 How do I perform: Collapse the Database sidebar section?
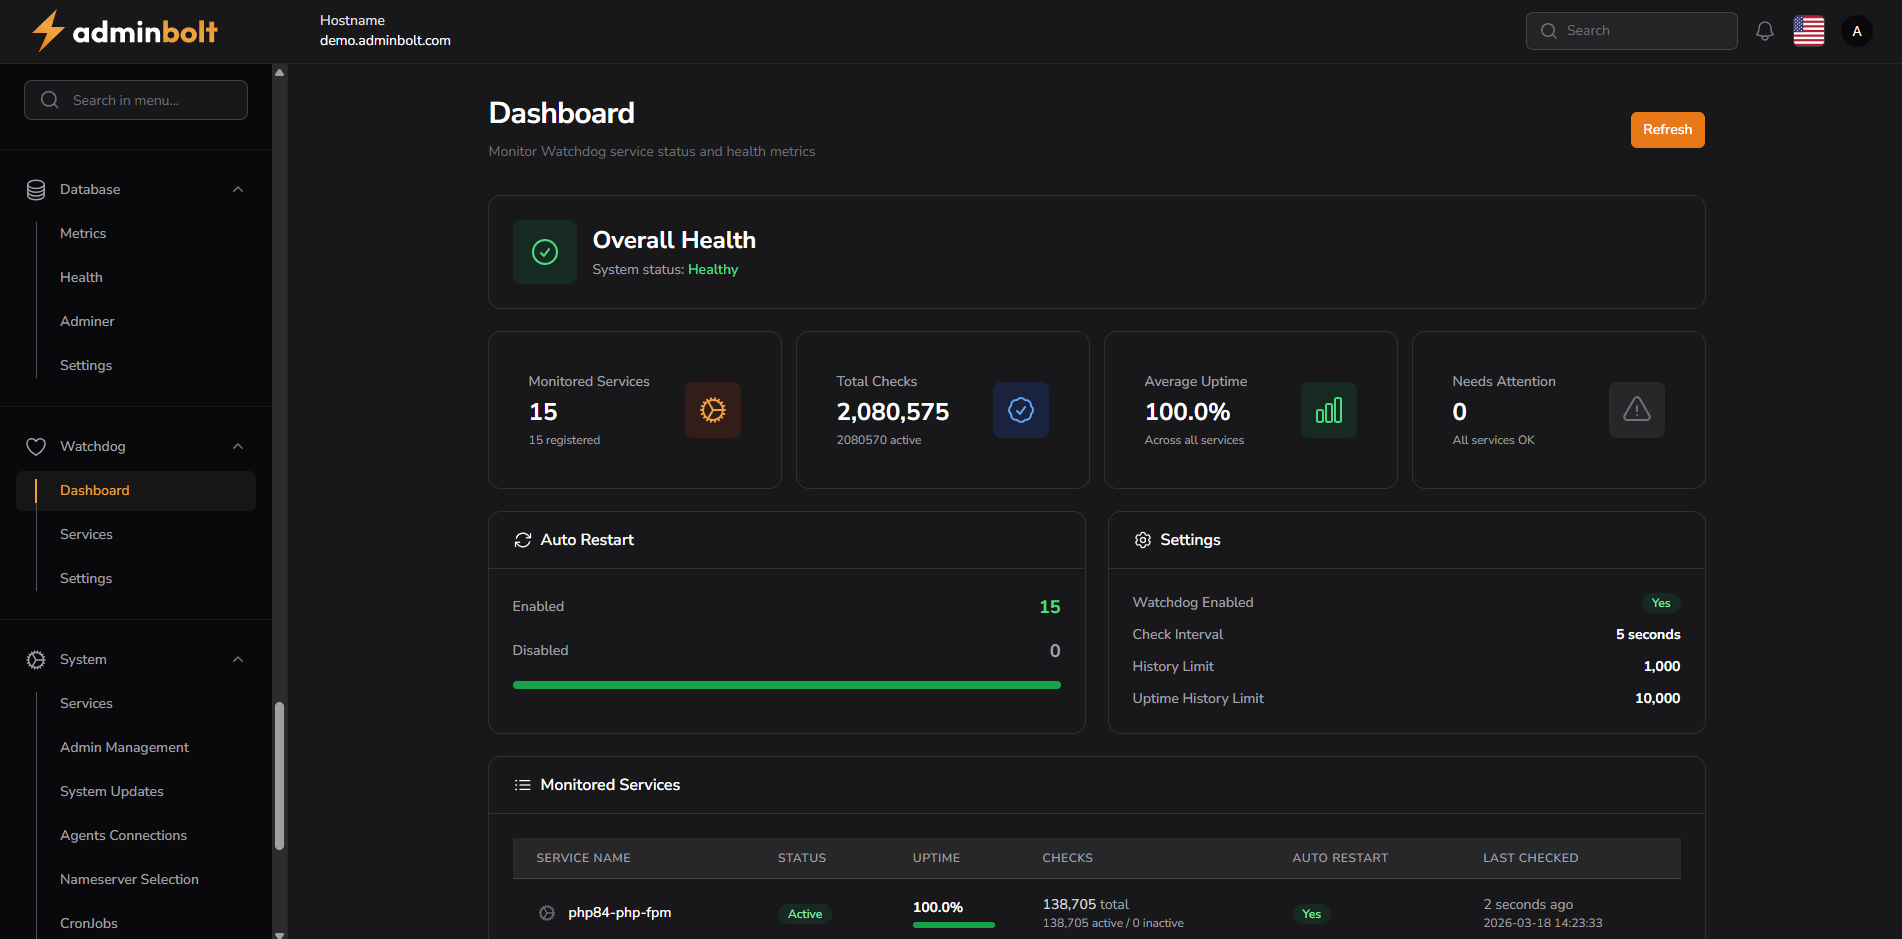click(238, 189)
